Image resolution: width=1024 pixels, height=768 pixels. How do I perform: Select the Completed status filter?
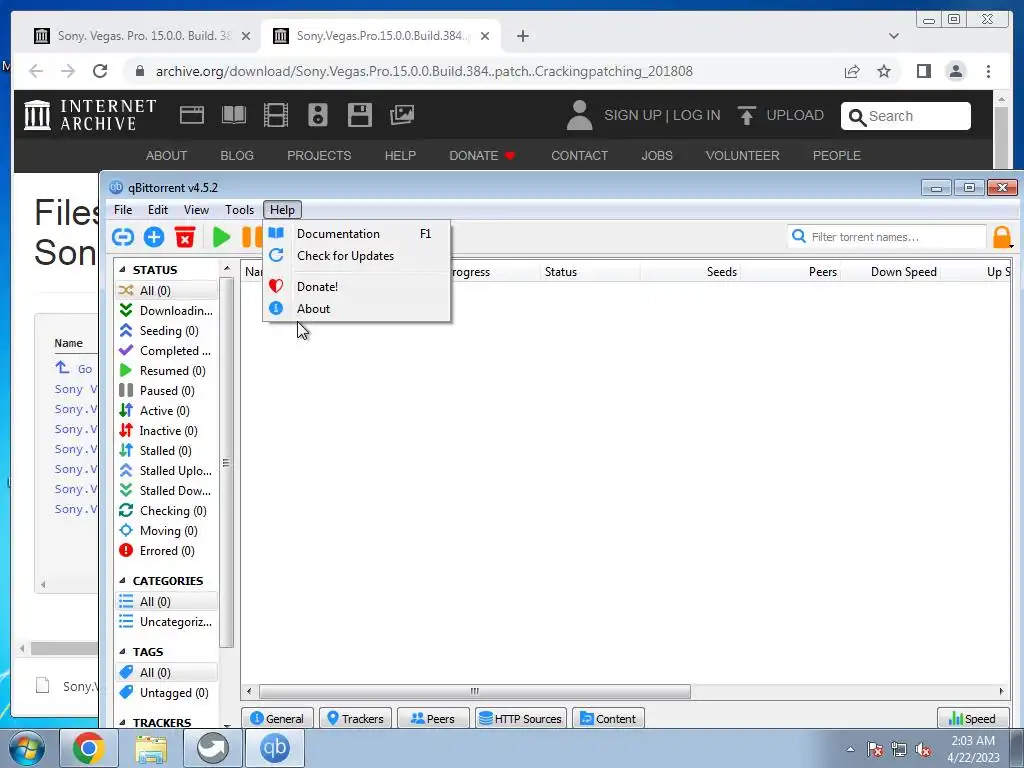(167, 351)
